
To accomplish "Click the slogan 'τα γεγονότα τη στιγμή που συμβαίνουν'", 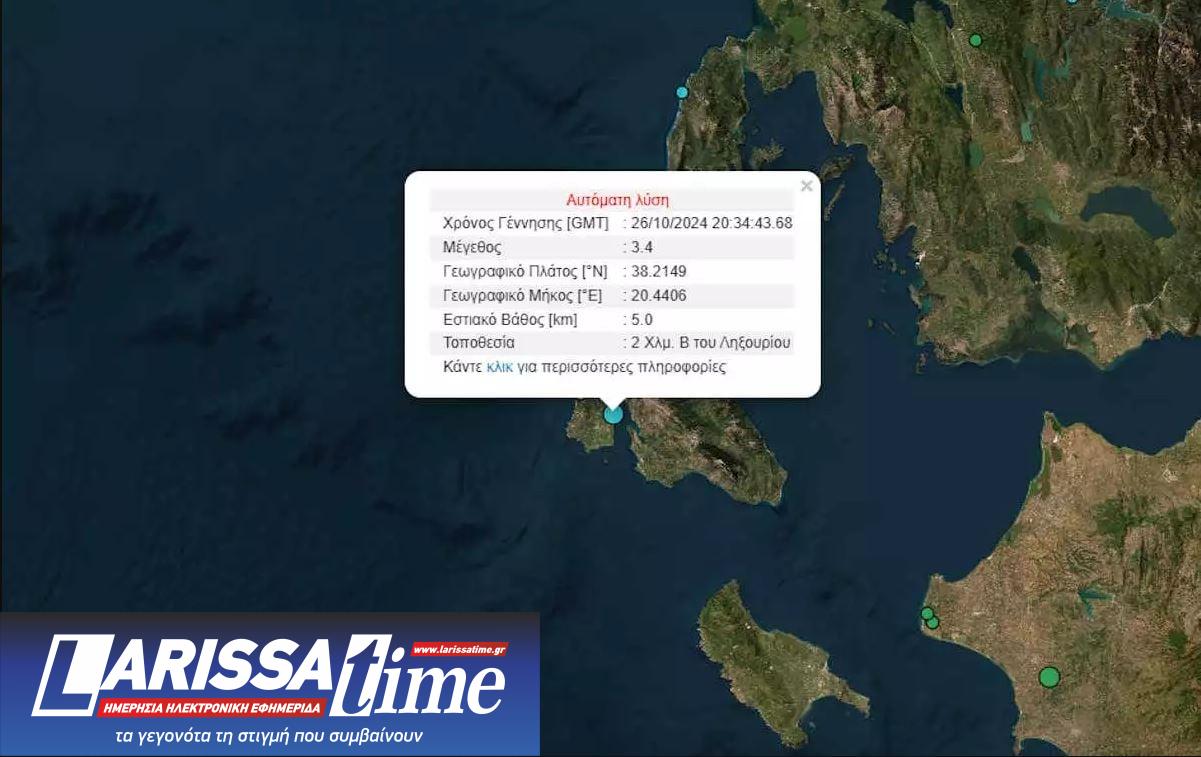I will (x=270, y=736).
